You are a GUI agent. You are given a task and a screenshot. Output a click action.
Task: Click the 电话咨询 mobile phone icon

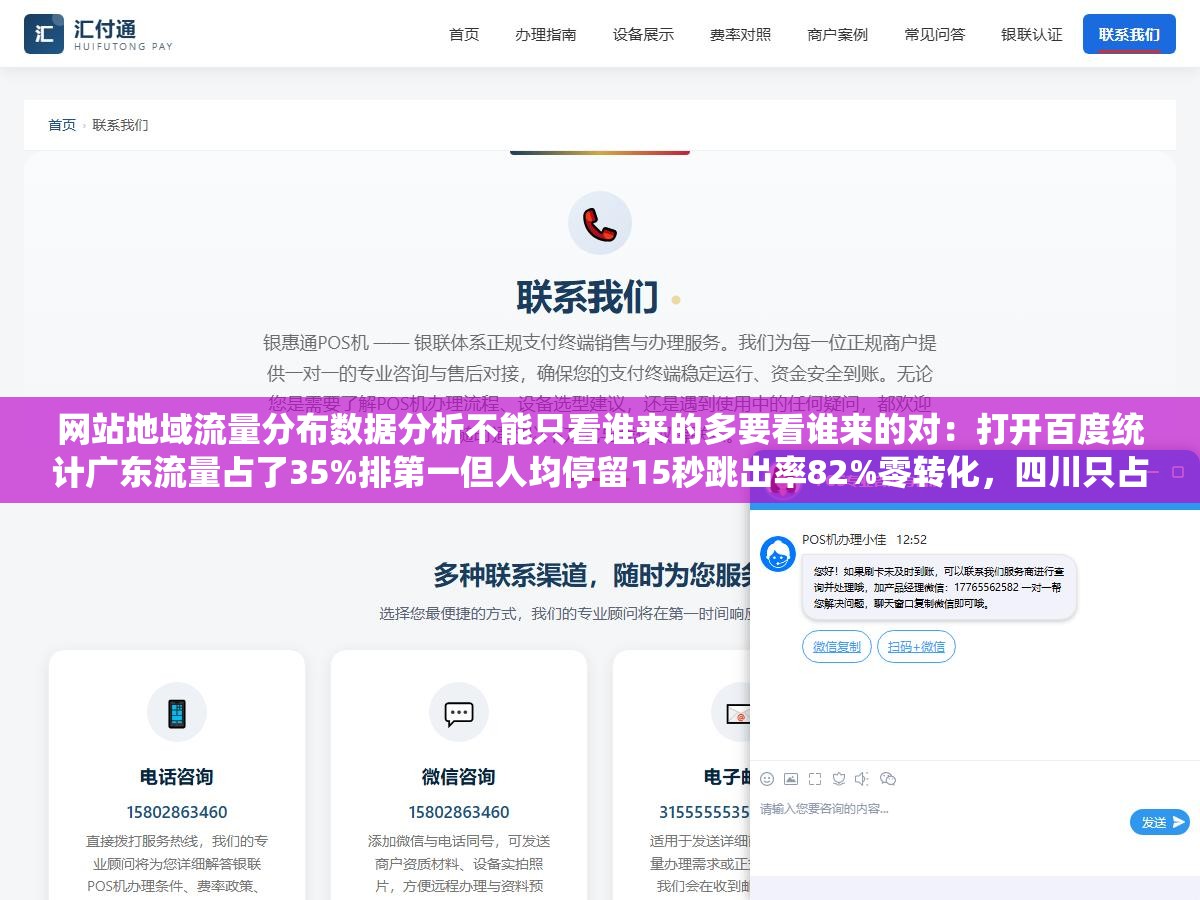tap(177, 713)
